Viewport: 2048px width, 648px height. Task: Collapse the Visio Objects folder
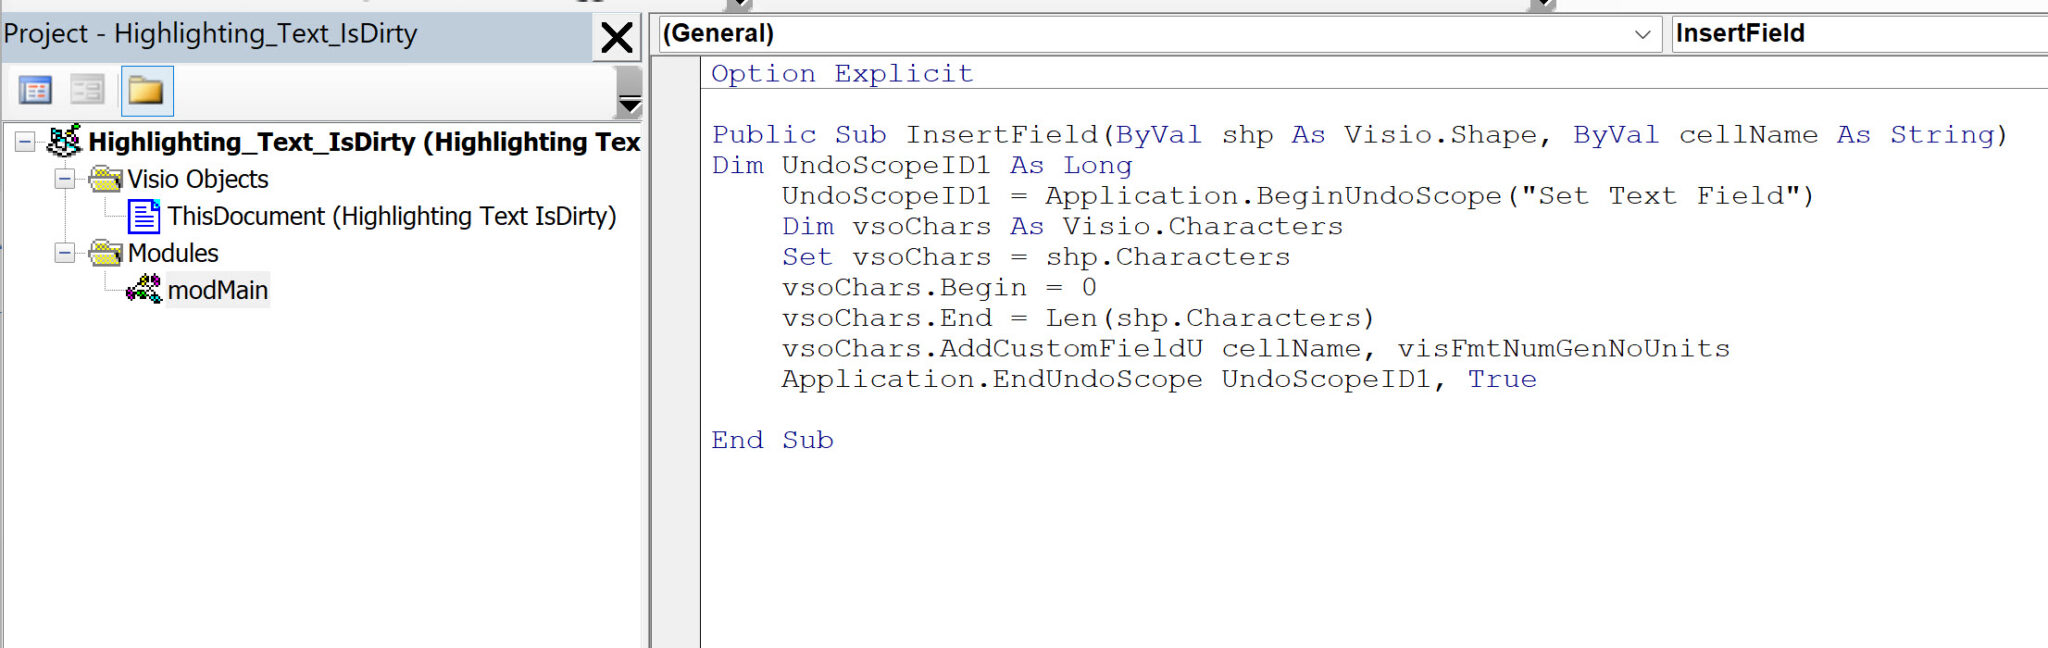[x=65, y=179]
